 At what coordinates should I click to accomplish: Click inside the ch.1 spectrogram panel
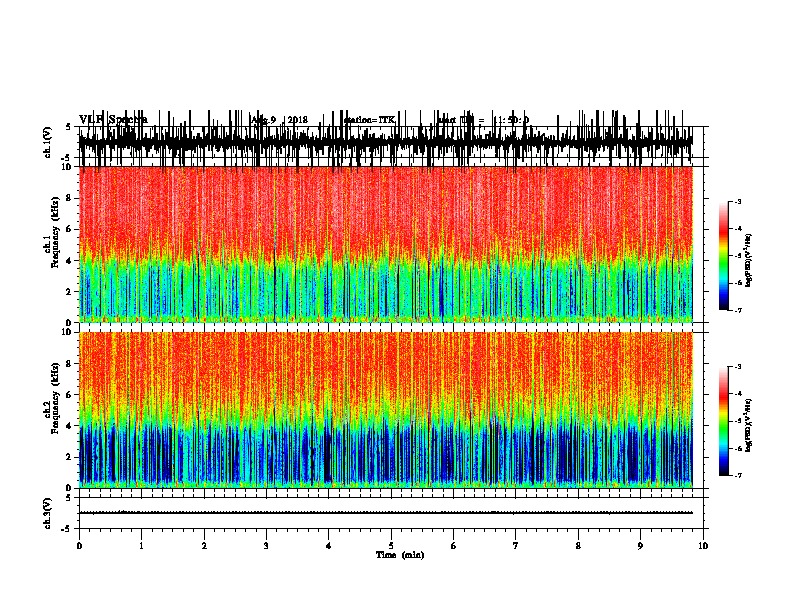coord(385,244)
